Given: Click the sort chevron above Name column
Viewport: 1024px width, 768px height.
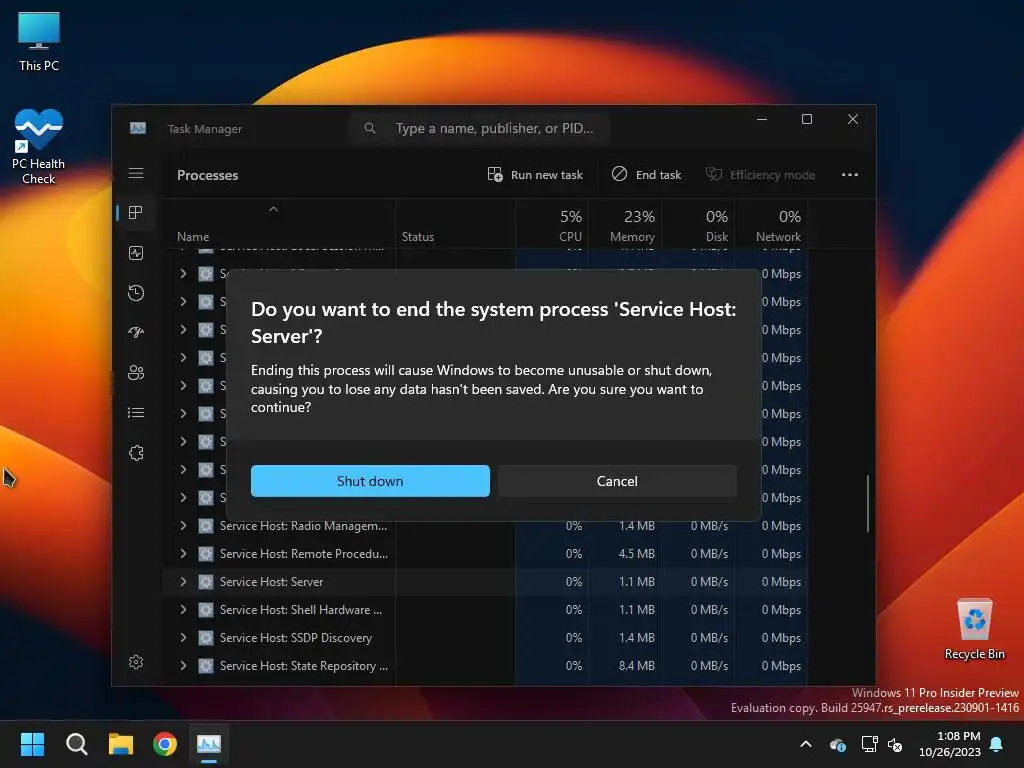Looking at the screenshot, I should tap(274, 209).
